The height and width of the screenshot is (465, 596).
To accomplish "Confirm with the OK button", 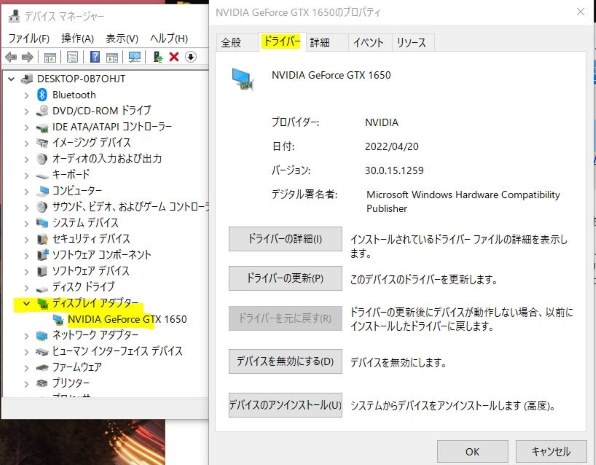I will pyautogui.click(x=472, y=452).
